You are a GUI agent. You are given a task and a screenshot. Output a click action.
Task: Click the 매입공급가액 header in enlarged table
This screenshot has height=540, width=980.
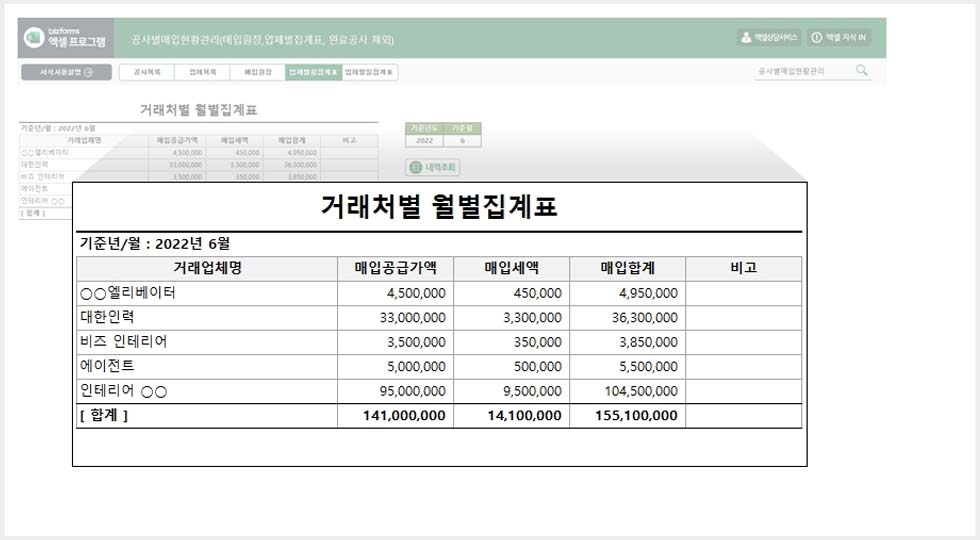tap(396, 269)
